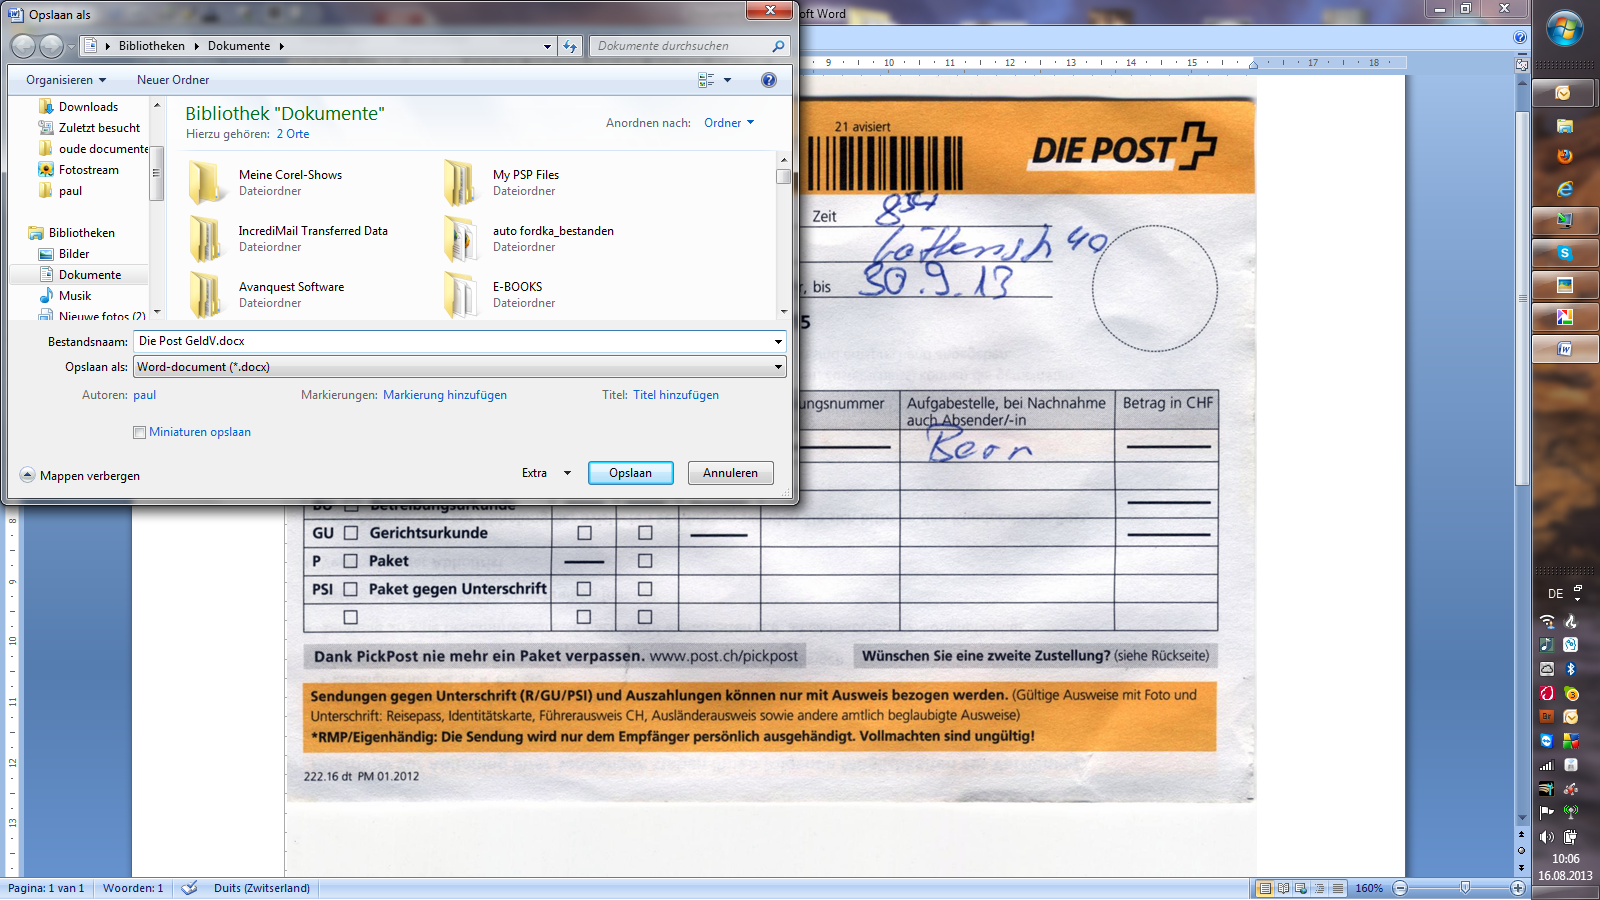Launch Firefox from the taskbar
1600x900 pixels.
tap(1564, 156)
